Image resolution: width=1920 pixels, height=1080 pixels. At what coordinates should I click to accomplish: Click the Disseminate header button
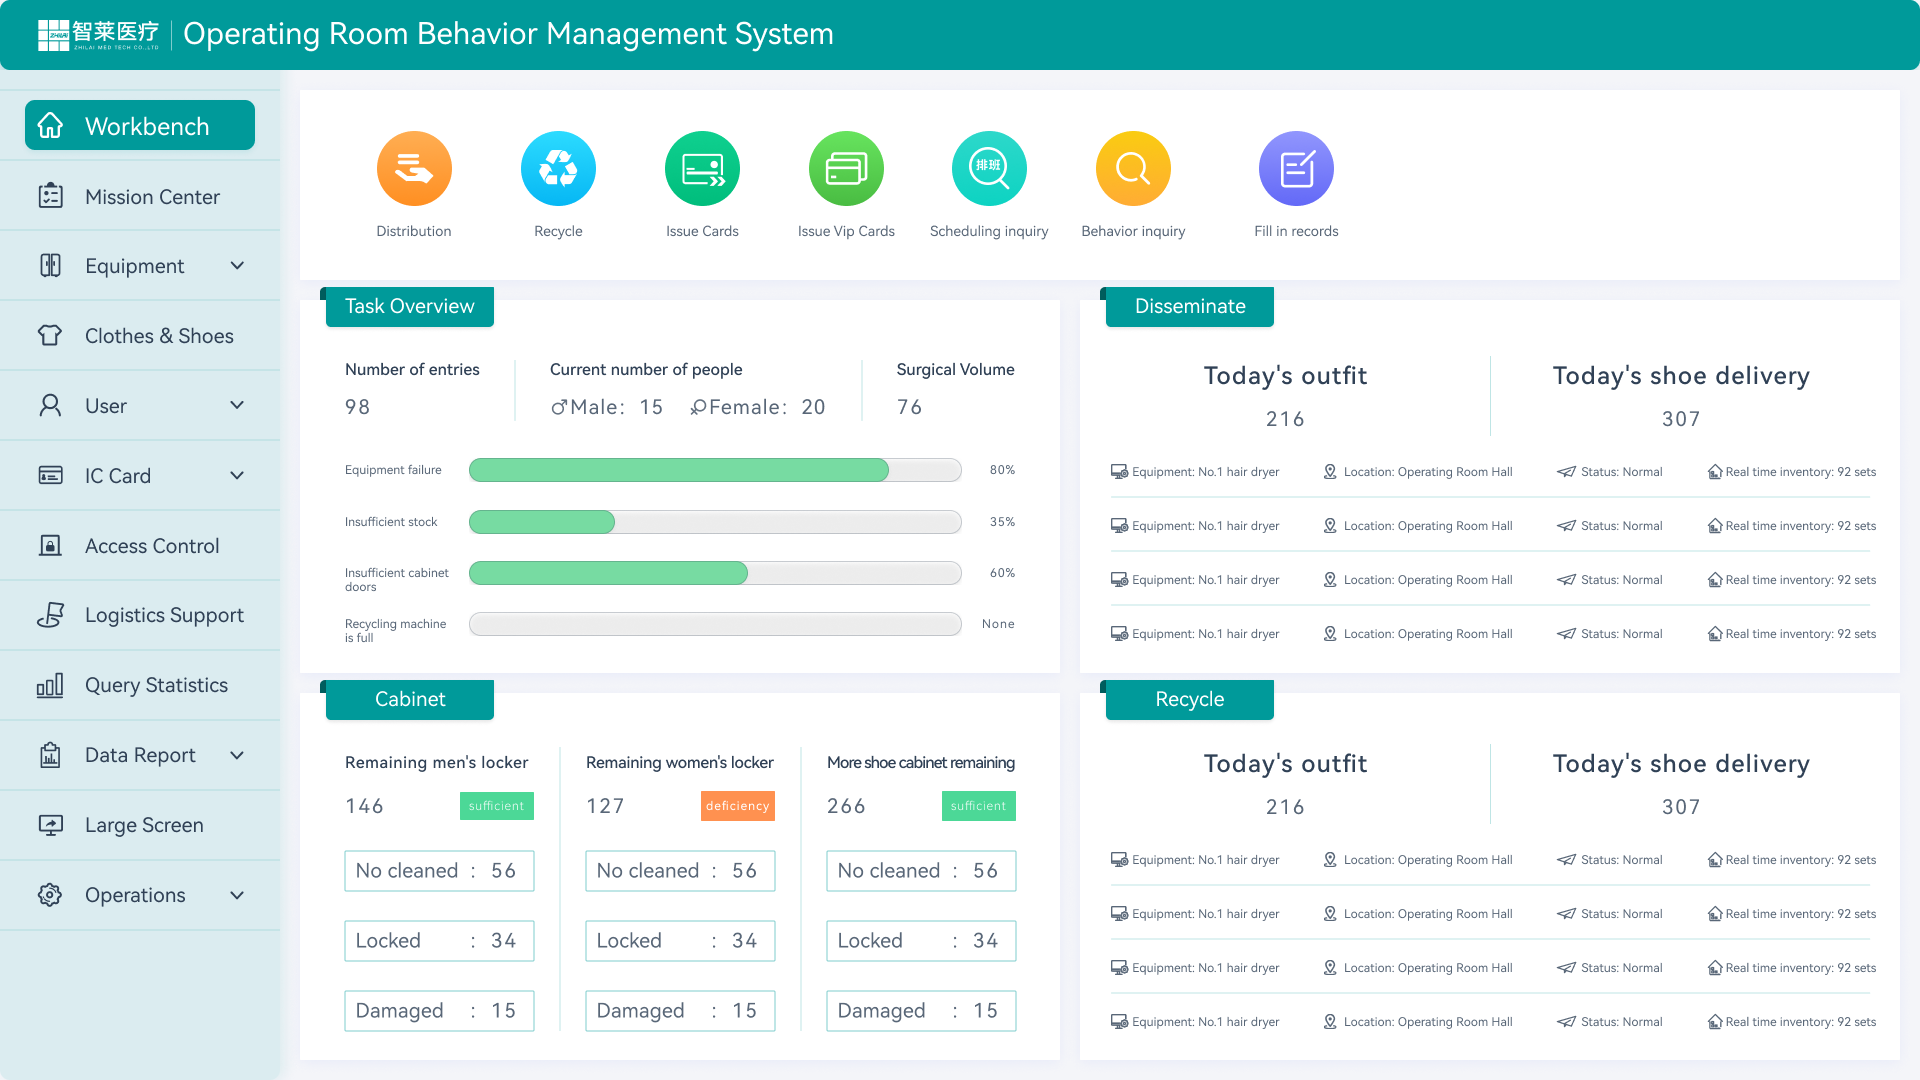[1189, 306]
